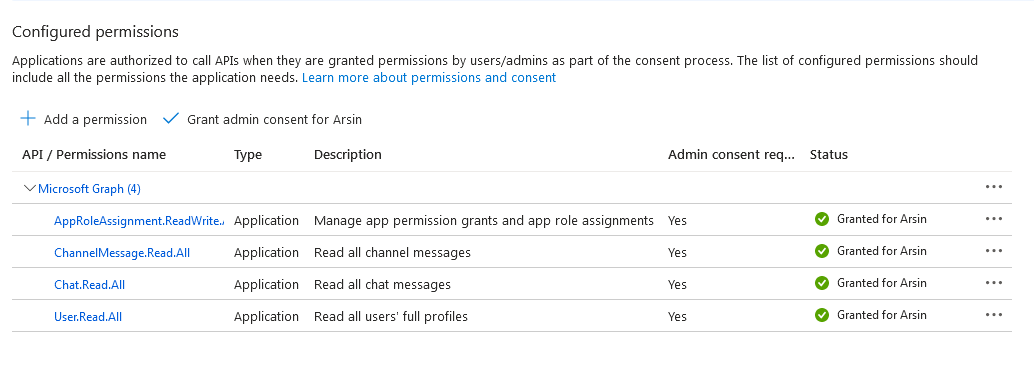This screenshot has width=1034, height=372.
Task: Click green granted icon for Chat.Read.All
Action: click(x=822, y=283)
